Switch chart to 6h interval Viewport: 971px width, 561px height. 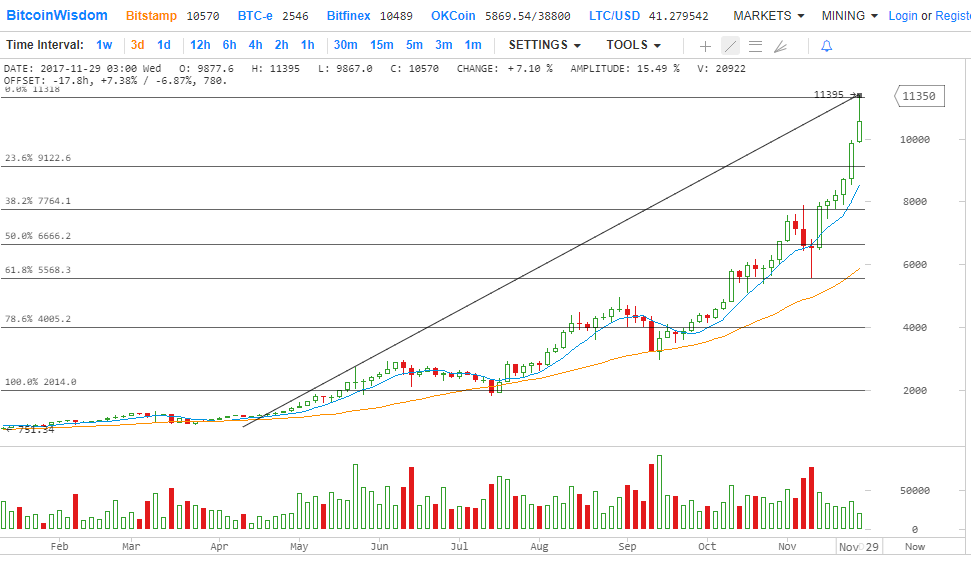pos(229,45)
